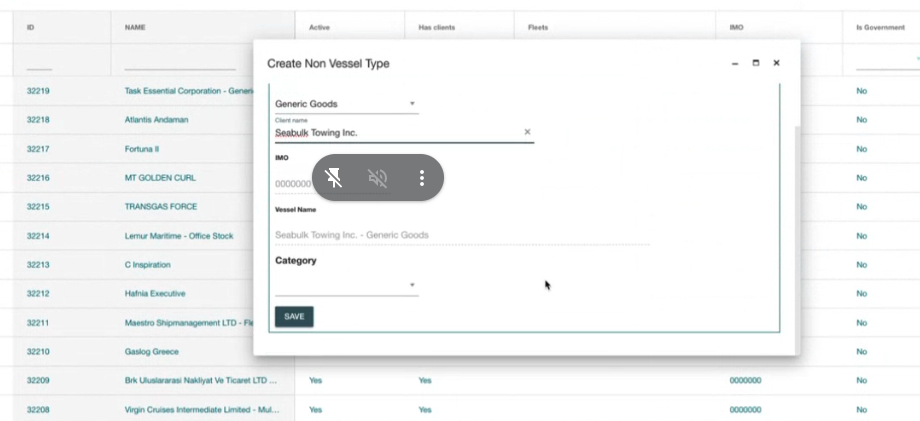Screen dimensions: 920x421
Task: Click Has clients Yes in row 32208
Action: [x=425, y=409]
